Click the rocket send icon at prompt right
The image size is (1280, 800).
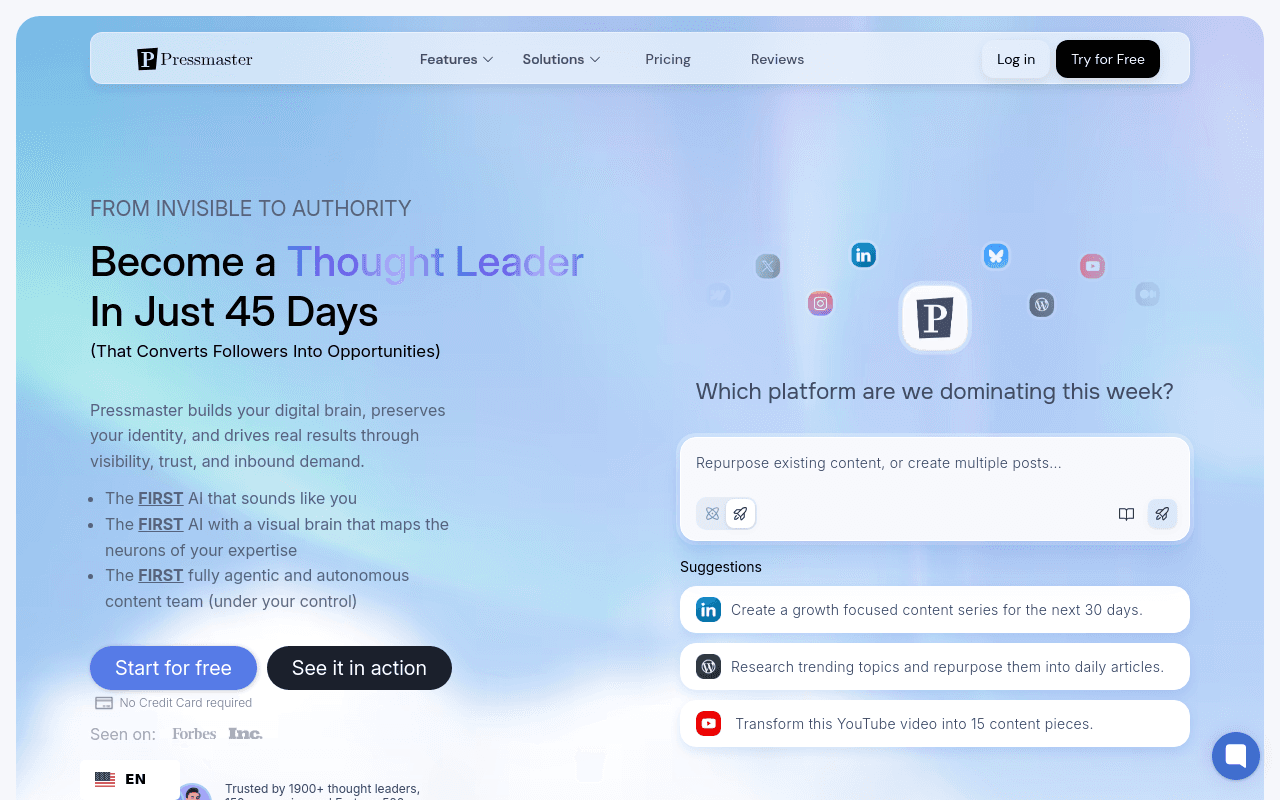tap(1162, 514)
